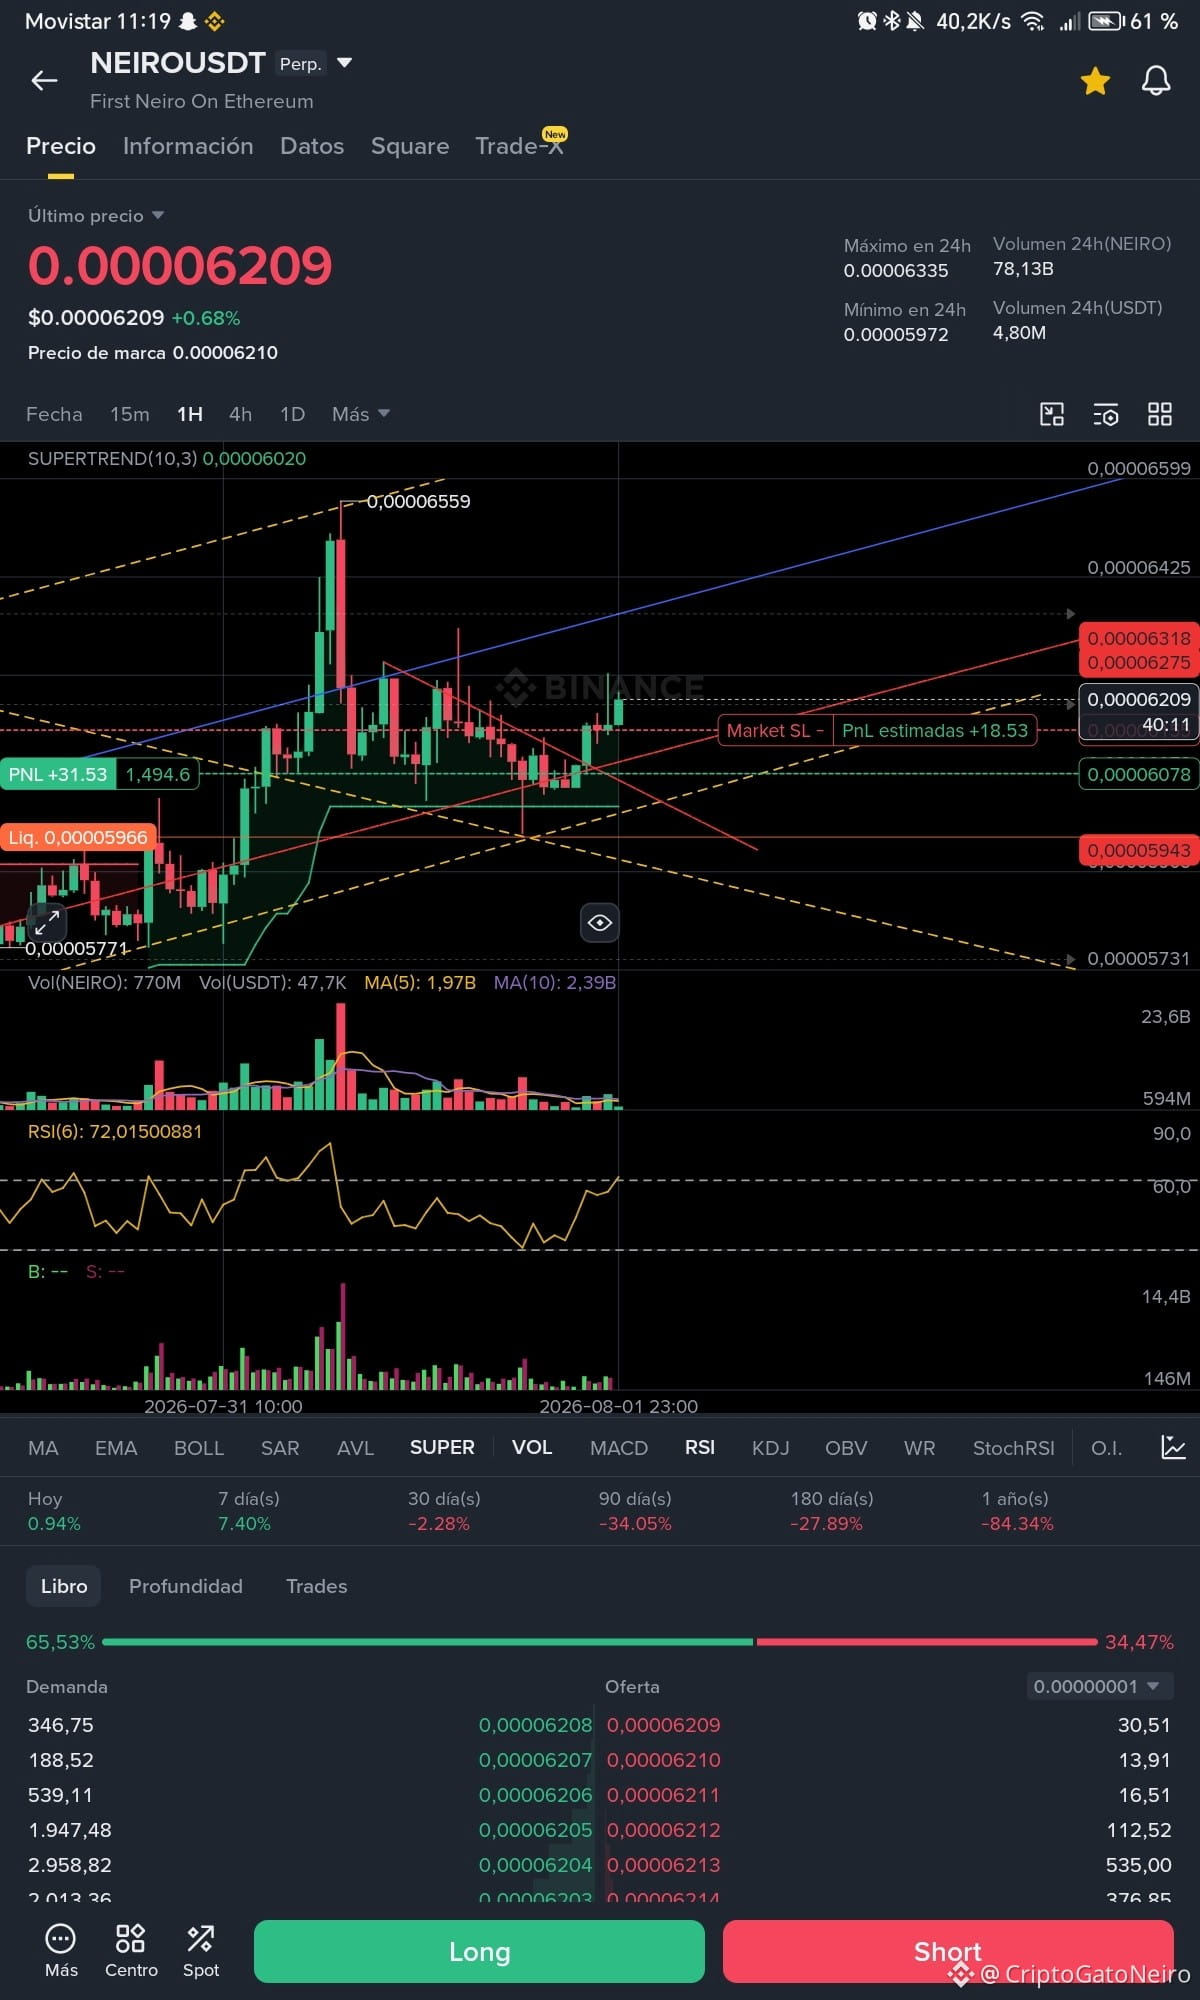Toggle the AVL indicator

point(355,1448)
